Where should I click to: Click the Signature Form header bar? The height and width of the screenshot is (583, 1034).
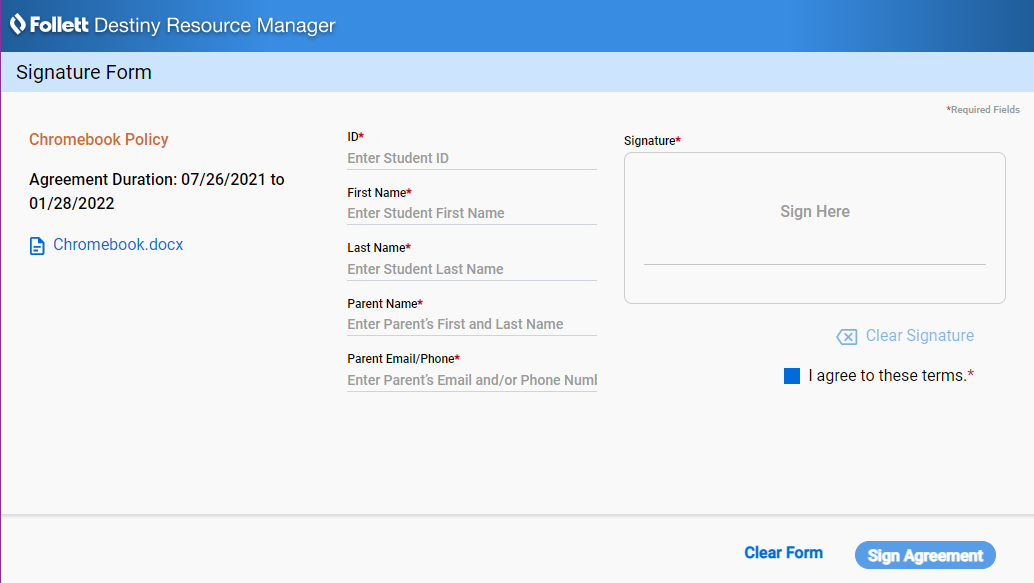tap(83, 72)
